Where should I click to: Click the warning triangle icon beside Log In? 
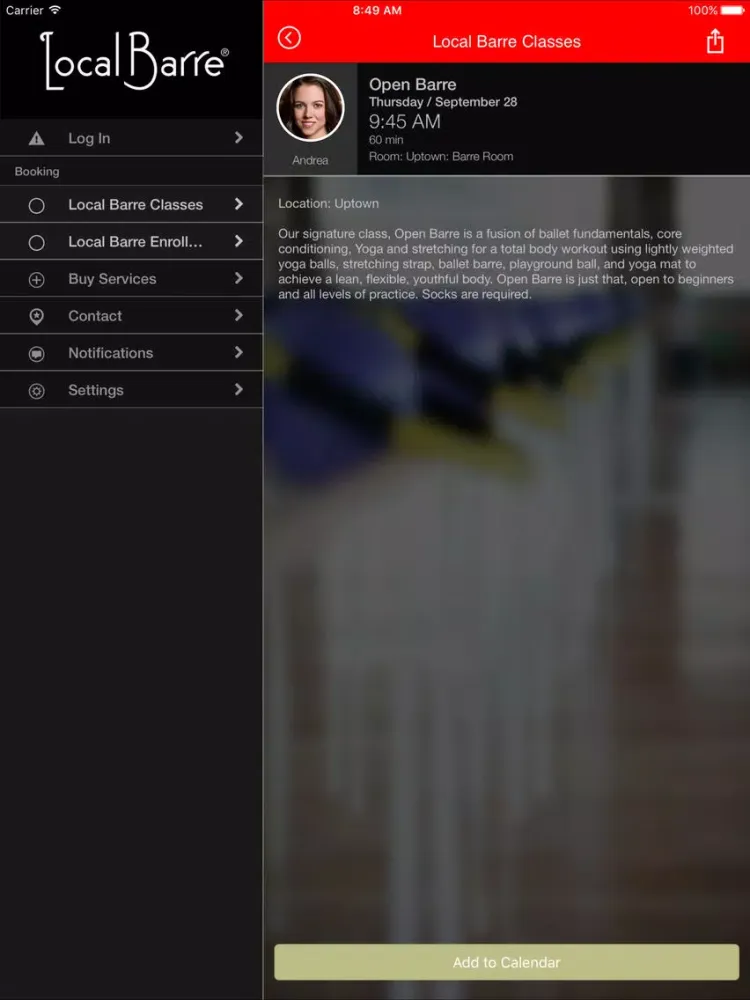pyautogui.click(x=36, y=138)
